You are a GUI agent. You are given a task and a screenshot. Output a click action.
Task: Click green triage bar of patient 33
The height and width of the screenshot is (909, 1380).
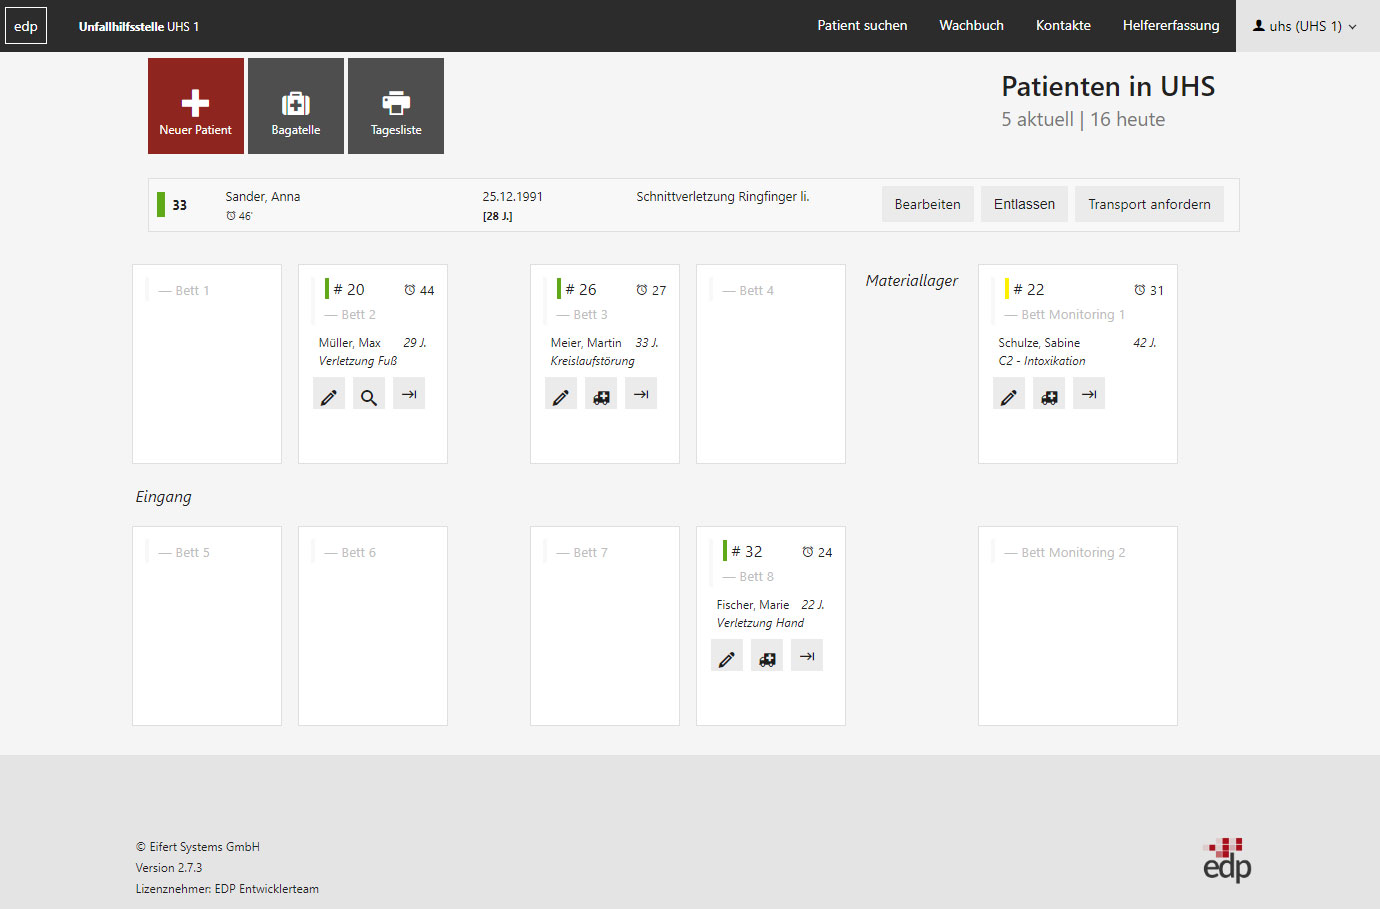[x=161, y=204]
